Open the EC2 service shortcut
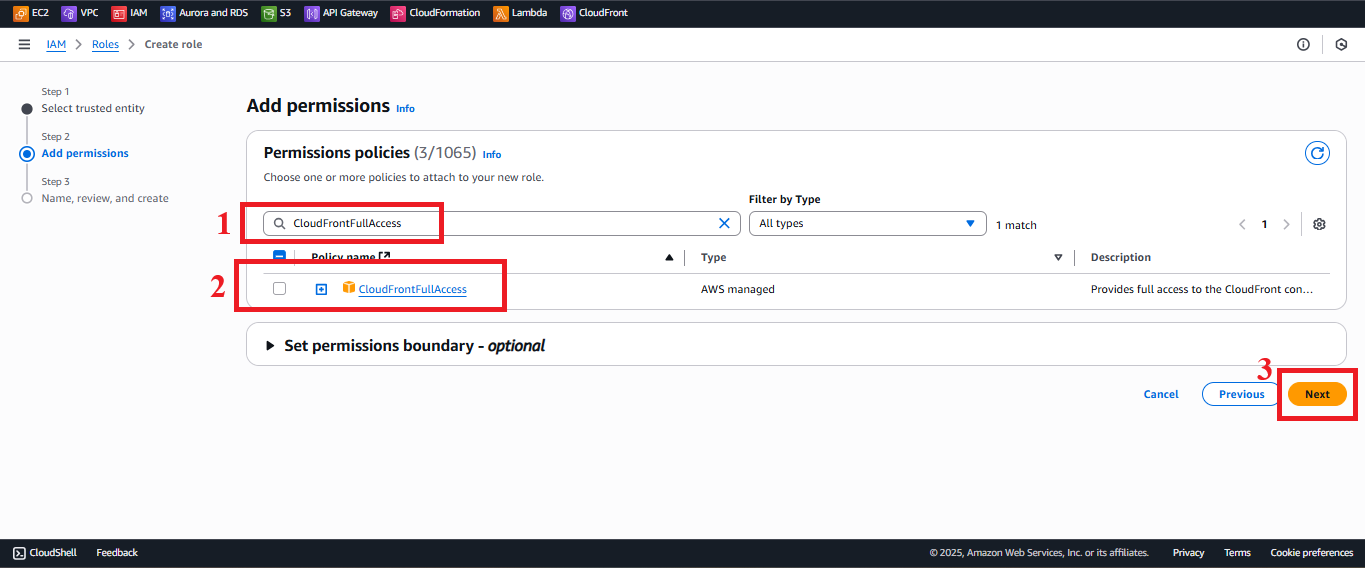This screenshot has height=568, width=1365. [30, 13]
